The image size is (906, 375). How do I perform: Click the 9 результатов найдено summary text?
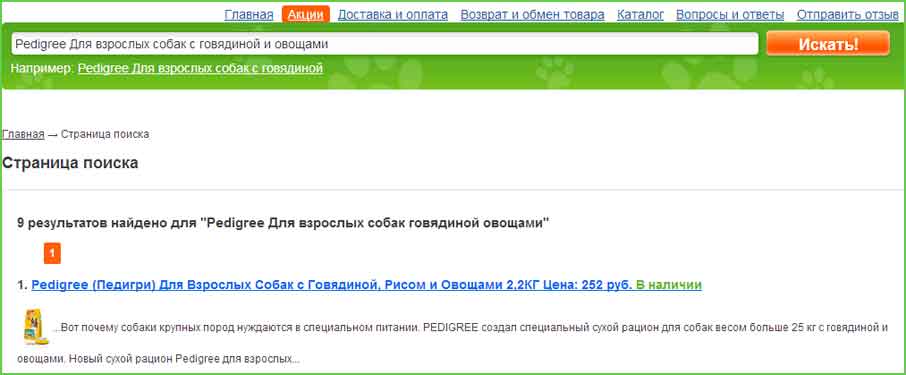point(283,222)
